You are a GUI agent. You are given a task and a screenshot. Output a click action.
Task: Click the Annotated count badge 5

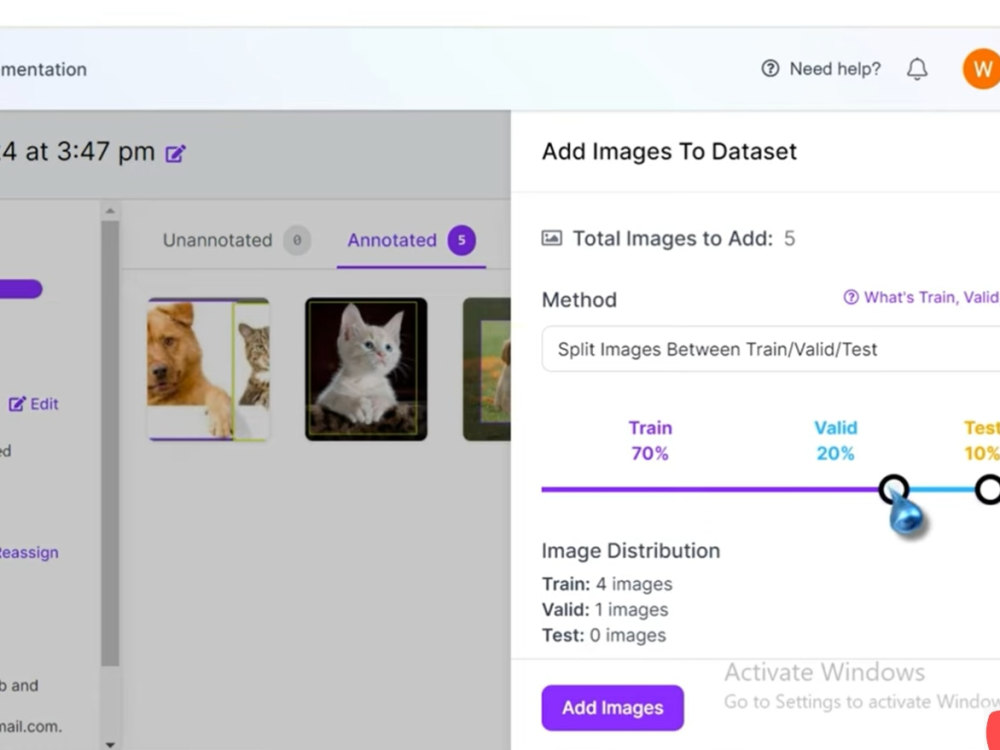point(461,240)
